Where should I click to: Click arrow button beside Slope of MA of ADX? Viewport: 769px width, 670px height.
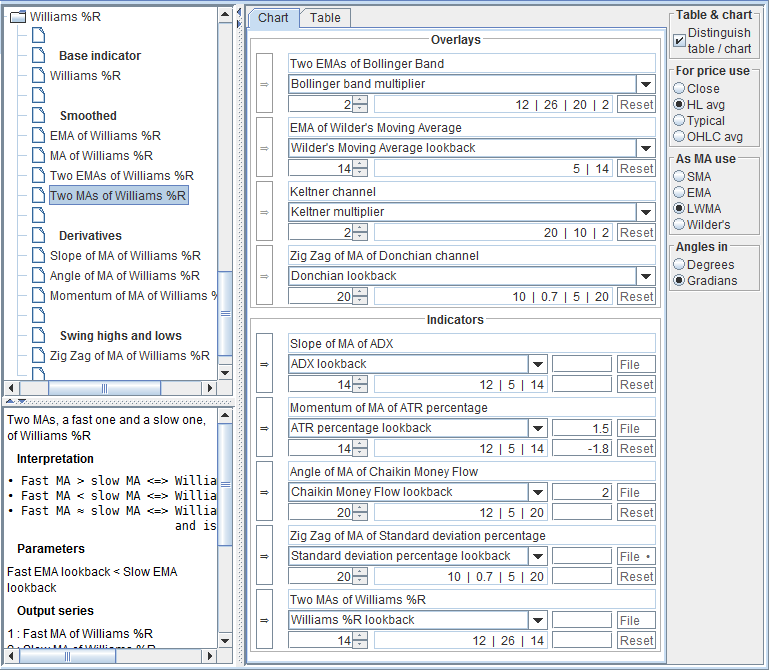[x=264, y=364]
